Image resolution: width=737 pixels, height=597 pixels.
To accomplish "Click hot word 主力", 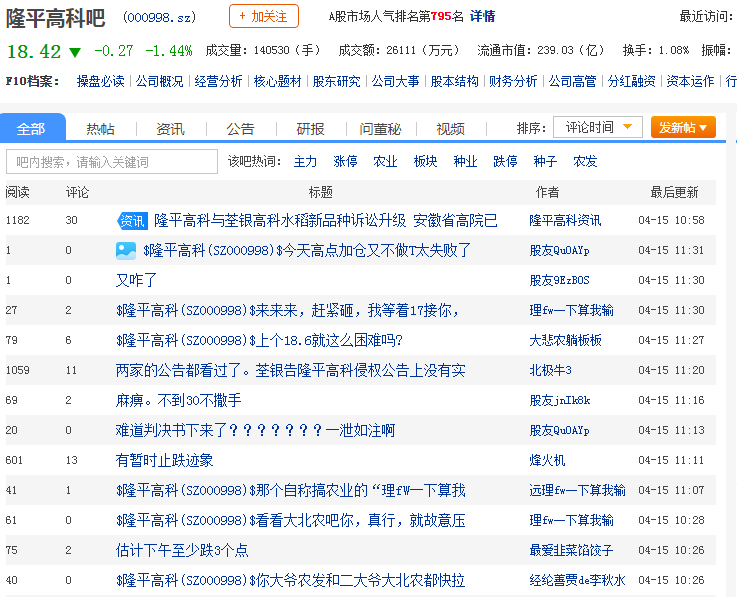I will [305, 162].
